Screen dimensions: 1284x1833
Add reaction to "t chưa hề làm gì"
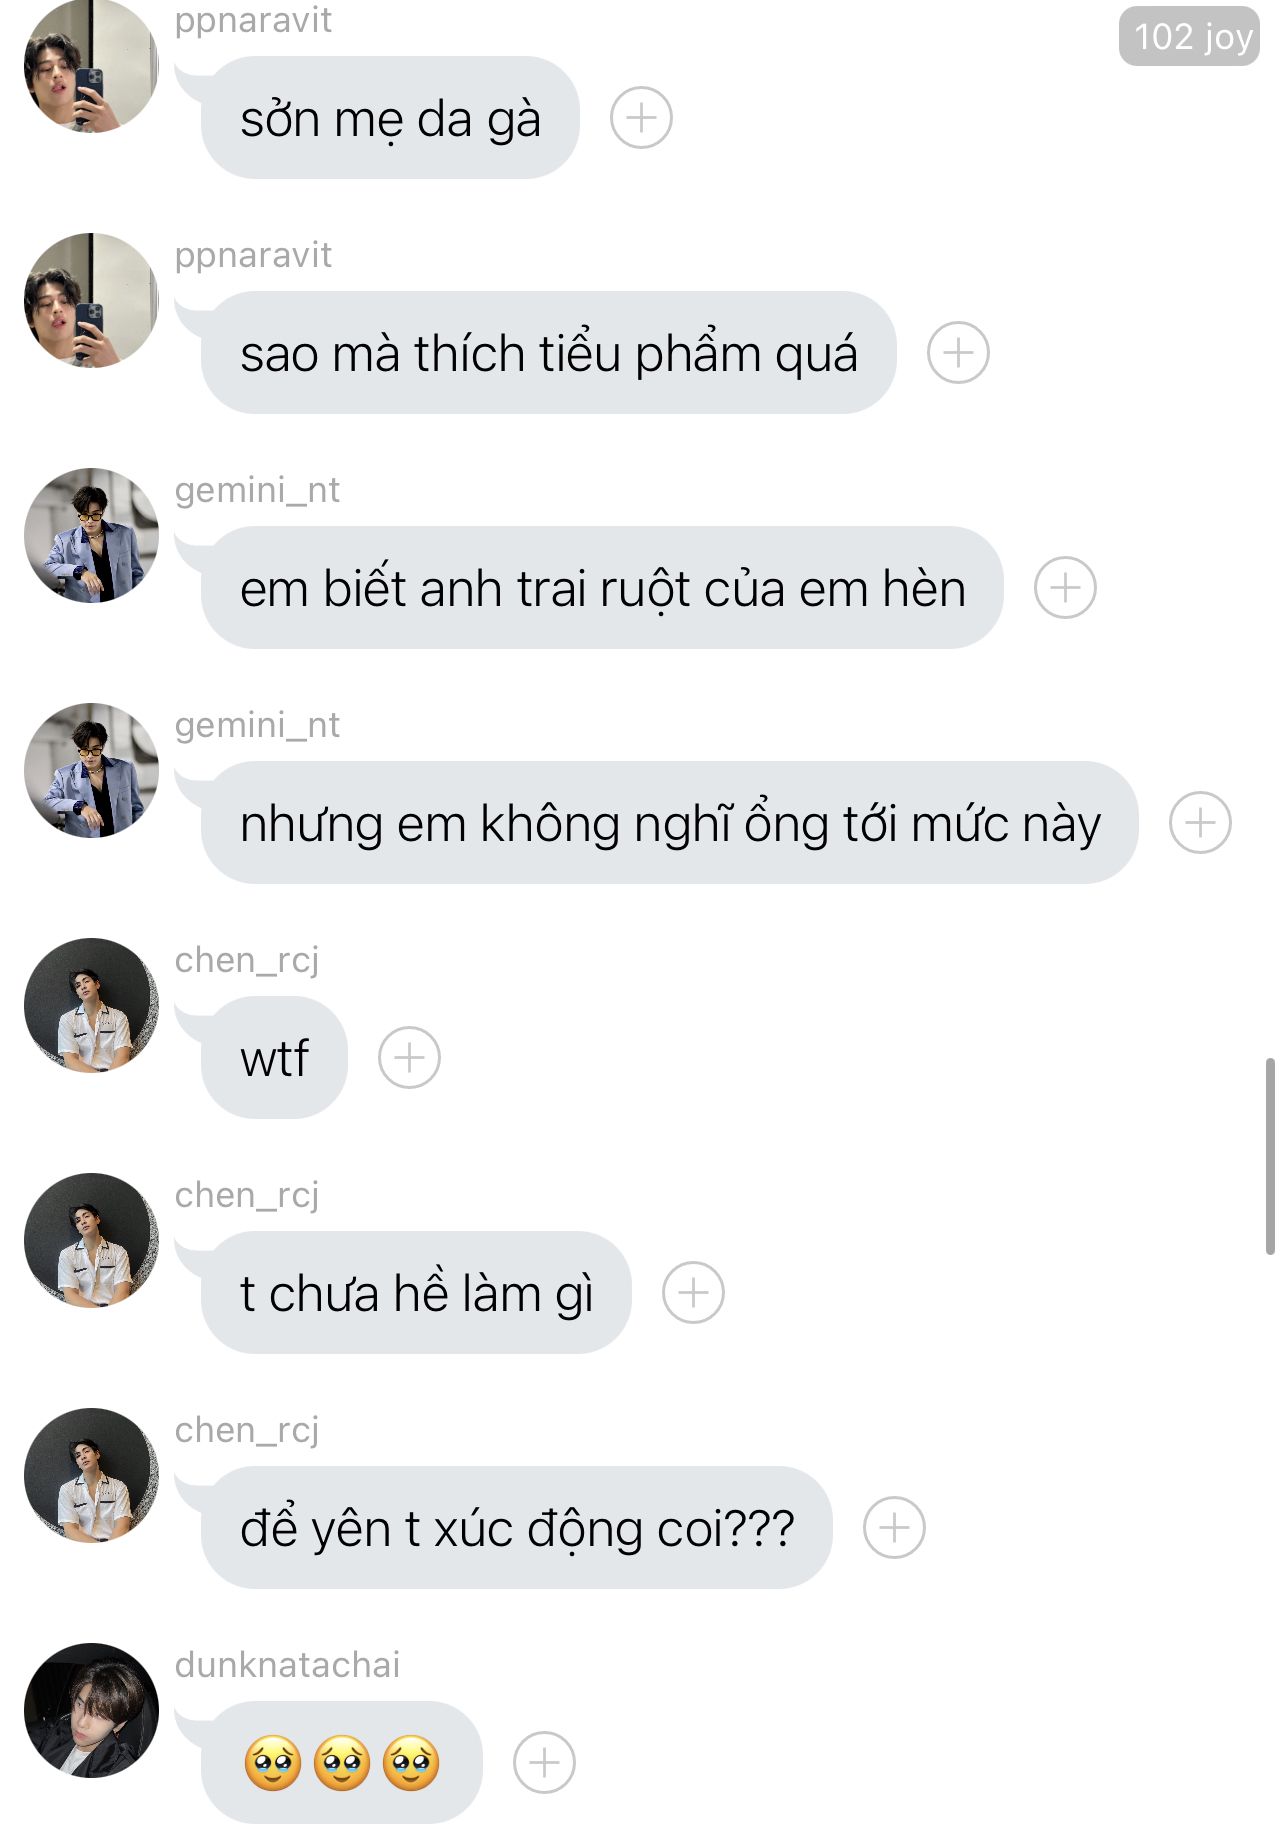point(693,1293)
